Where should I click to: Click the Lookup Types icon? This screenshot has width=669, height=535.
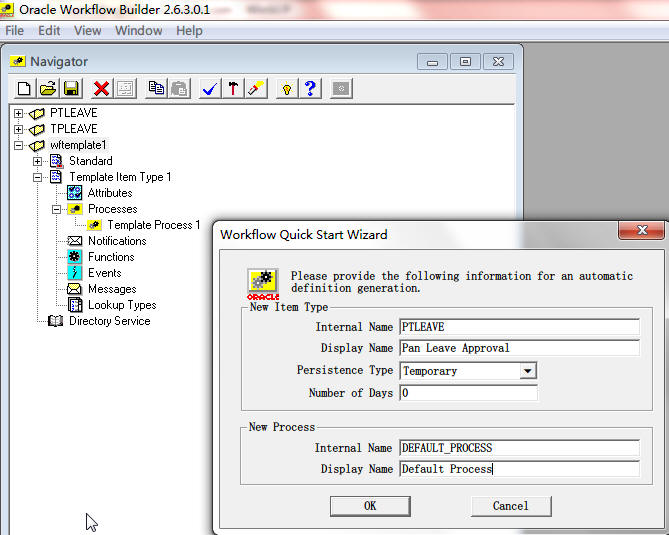pos(75,305)
